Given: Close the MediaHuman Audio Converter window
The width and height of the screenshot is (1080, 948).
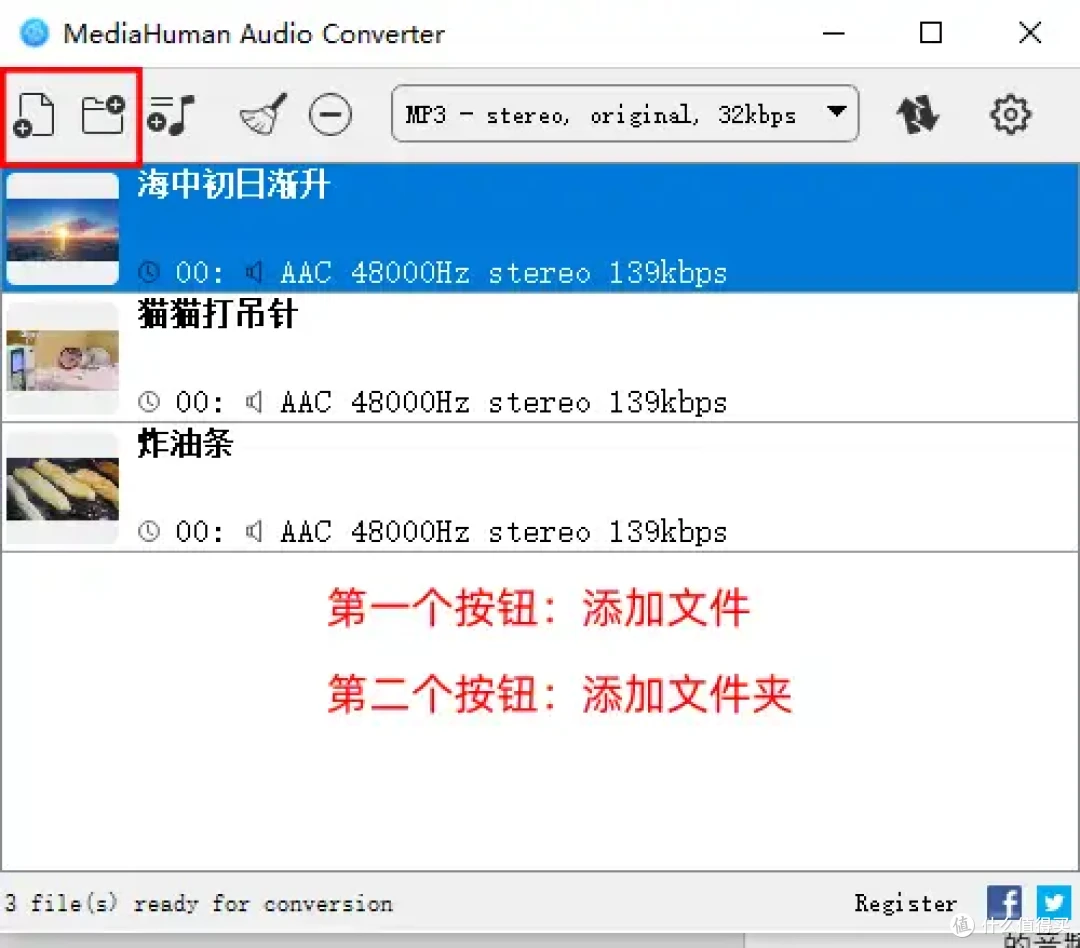Looking at the screenshot, I should coord(1030,32).
